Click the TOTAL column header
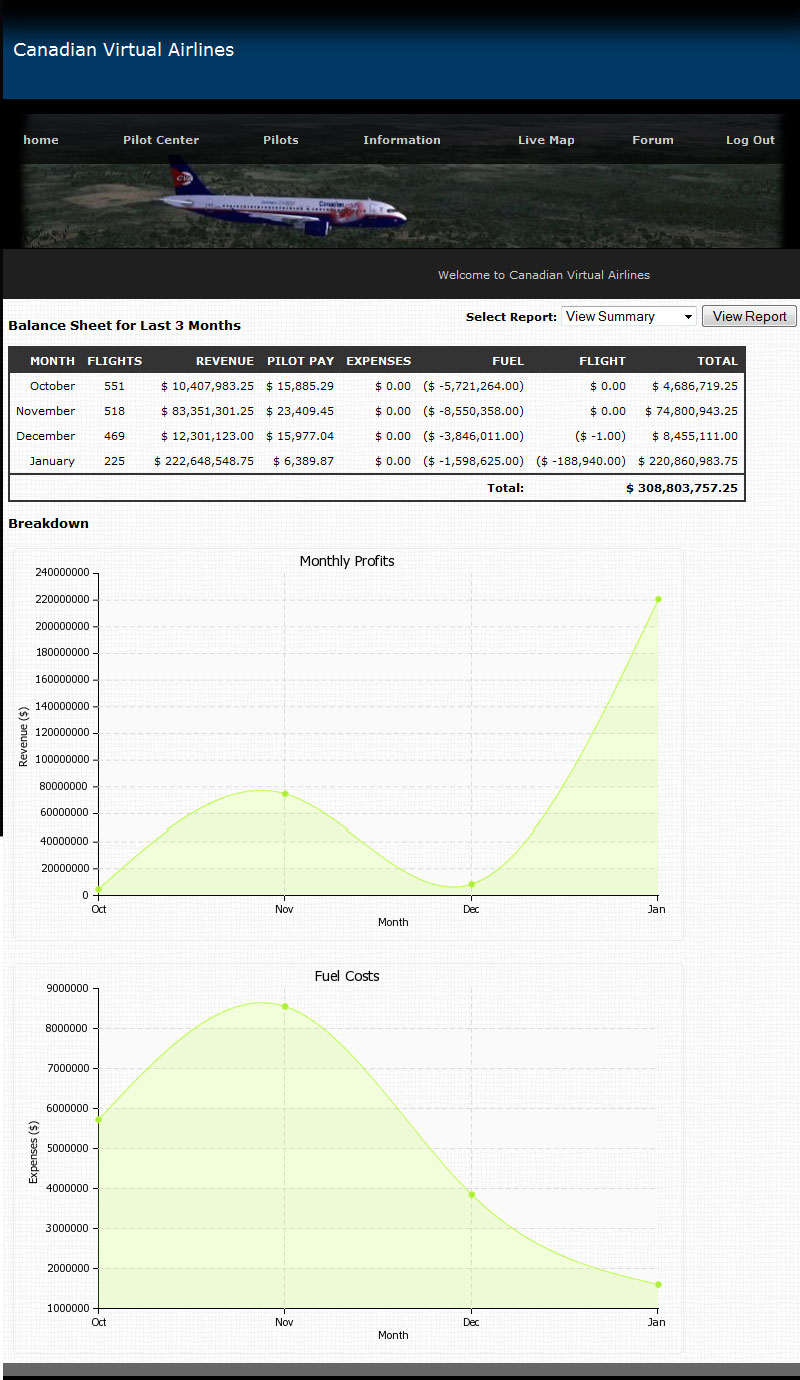800x1380 pixels. click(718, 361)
